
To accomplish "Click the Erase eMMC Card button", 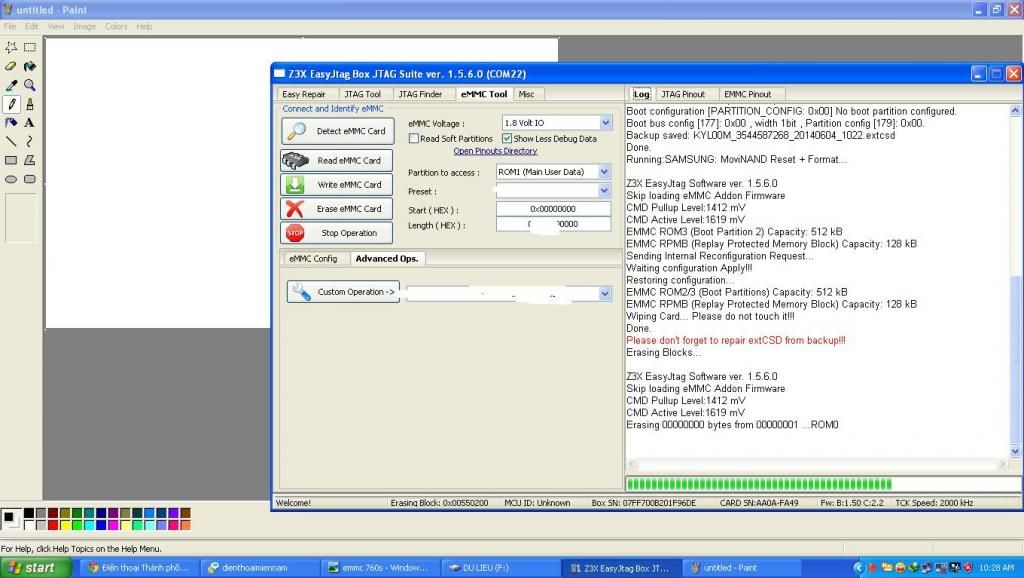I will (x=337, y=209).
